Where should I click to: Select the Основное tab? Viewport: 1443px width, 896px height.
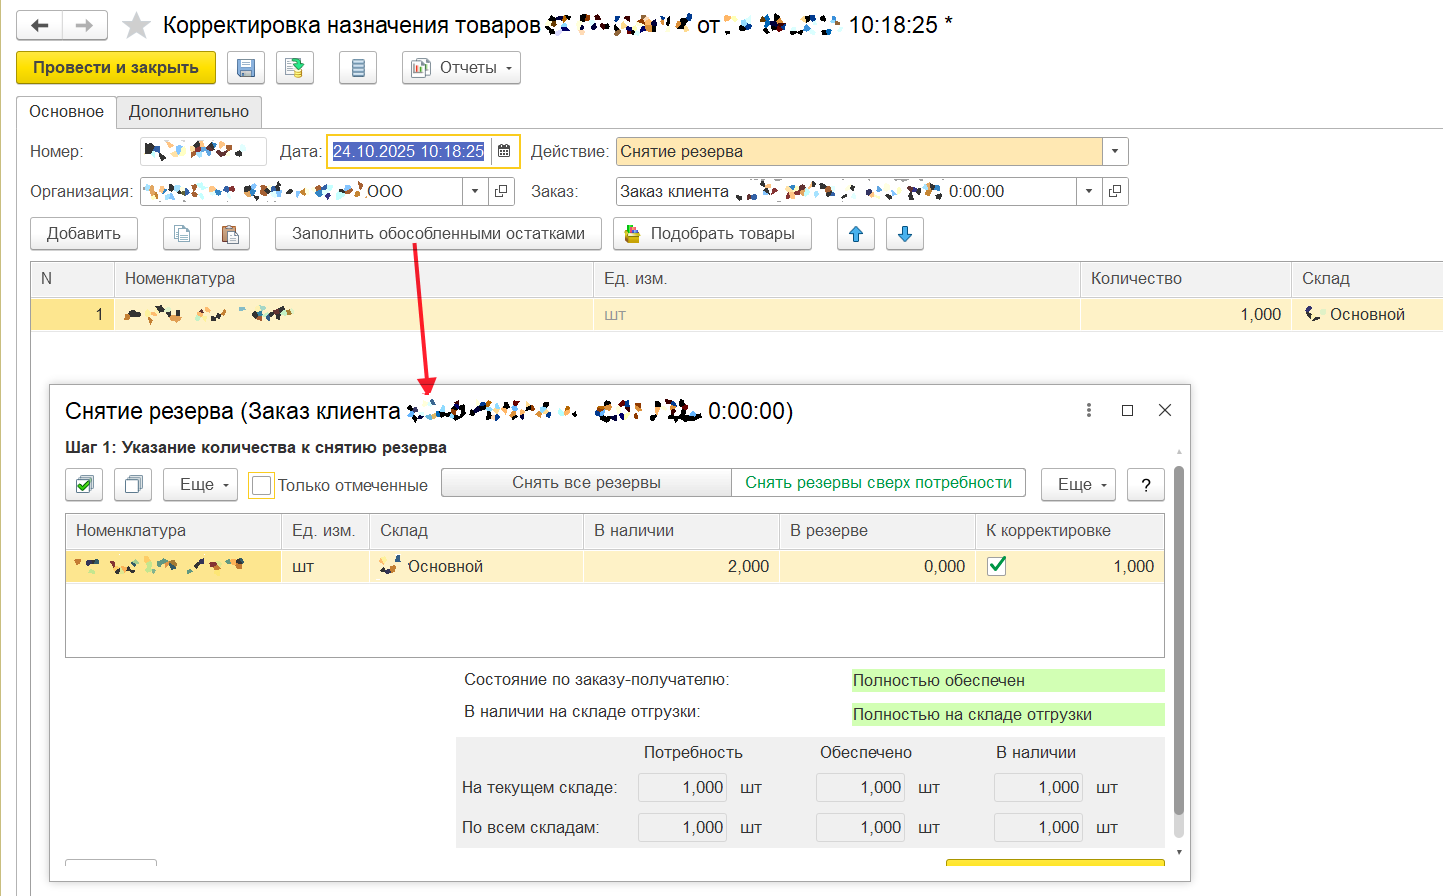[x=66, y=112]
